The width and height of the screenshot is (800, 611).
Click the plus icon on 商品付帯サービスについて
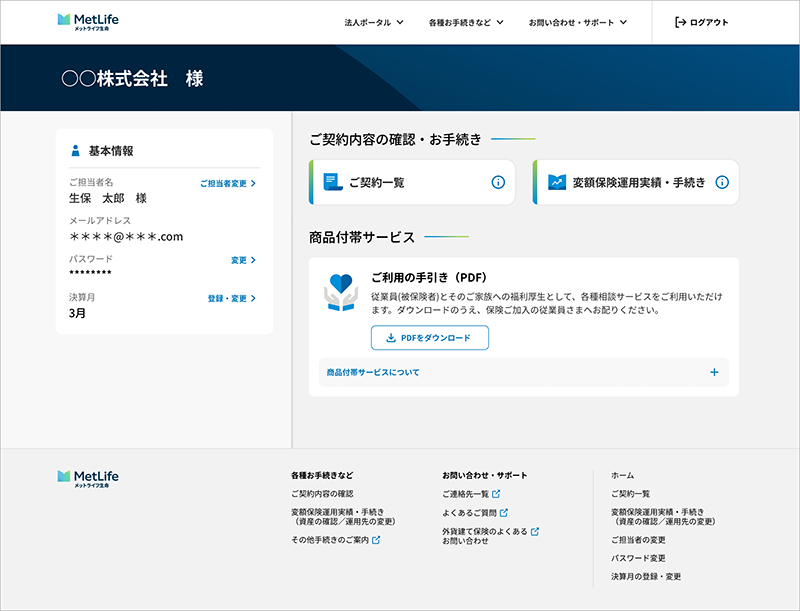[714, 372]
